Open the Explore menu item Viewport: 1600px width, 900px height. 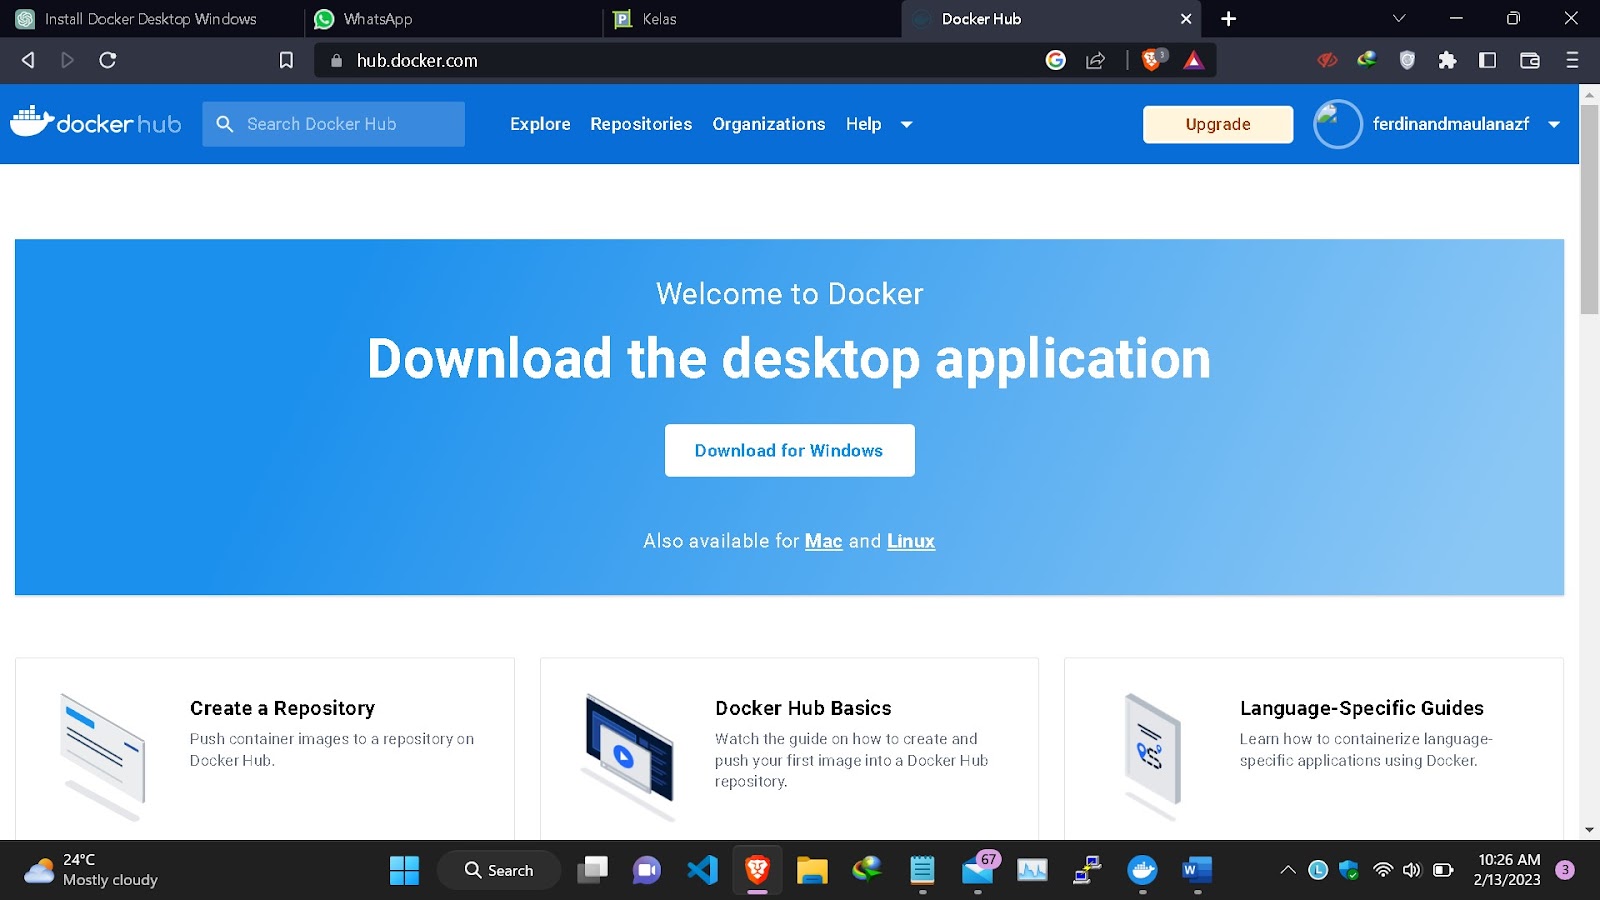(x=540, y=124)
